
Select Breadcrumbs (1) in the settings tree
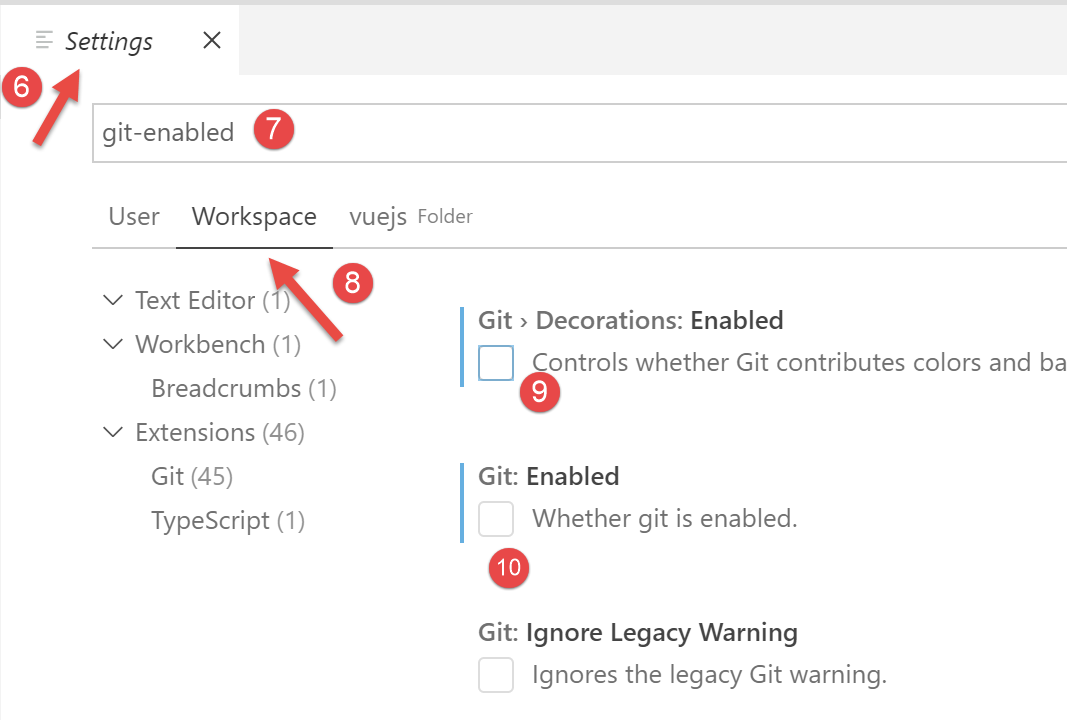pos(243,388)
